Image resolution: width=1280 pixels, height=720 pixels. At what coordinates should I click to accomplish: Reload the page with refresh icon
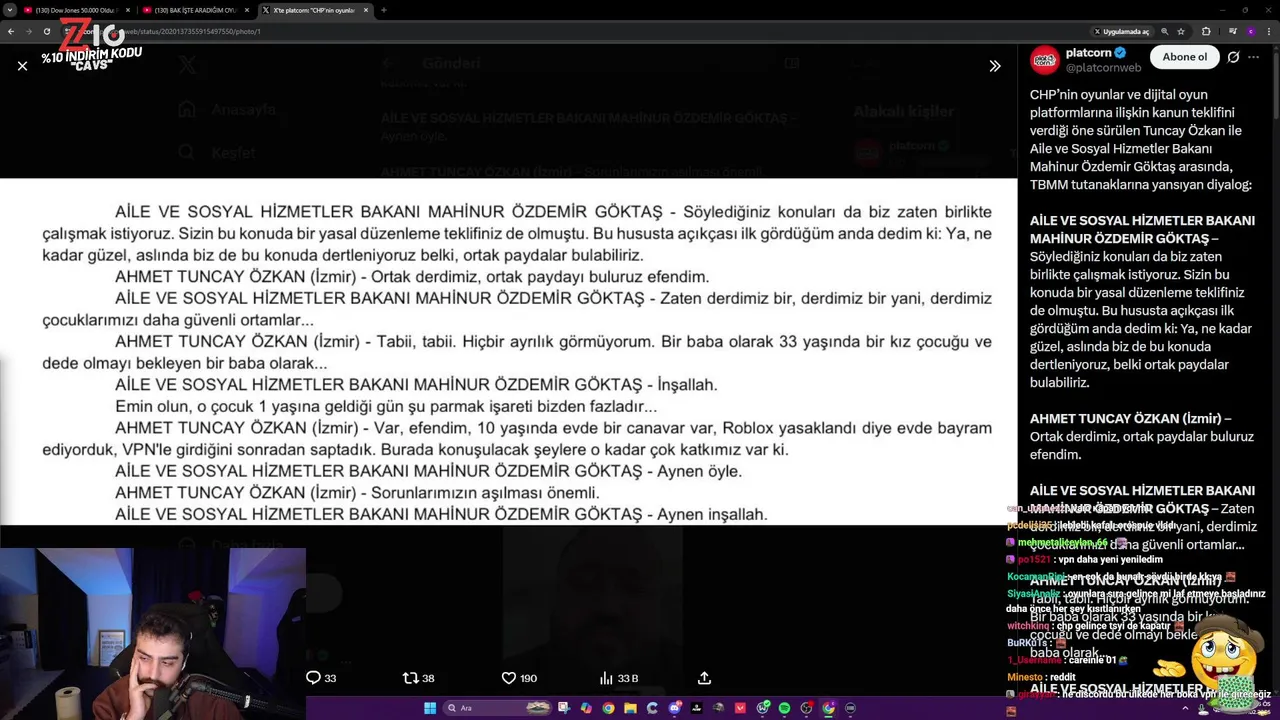click(x=46, y=31)
